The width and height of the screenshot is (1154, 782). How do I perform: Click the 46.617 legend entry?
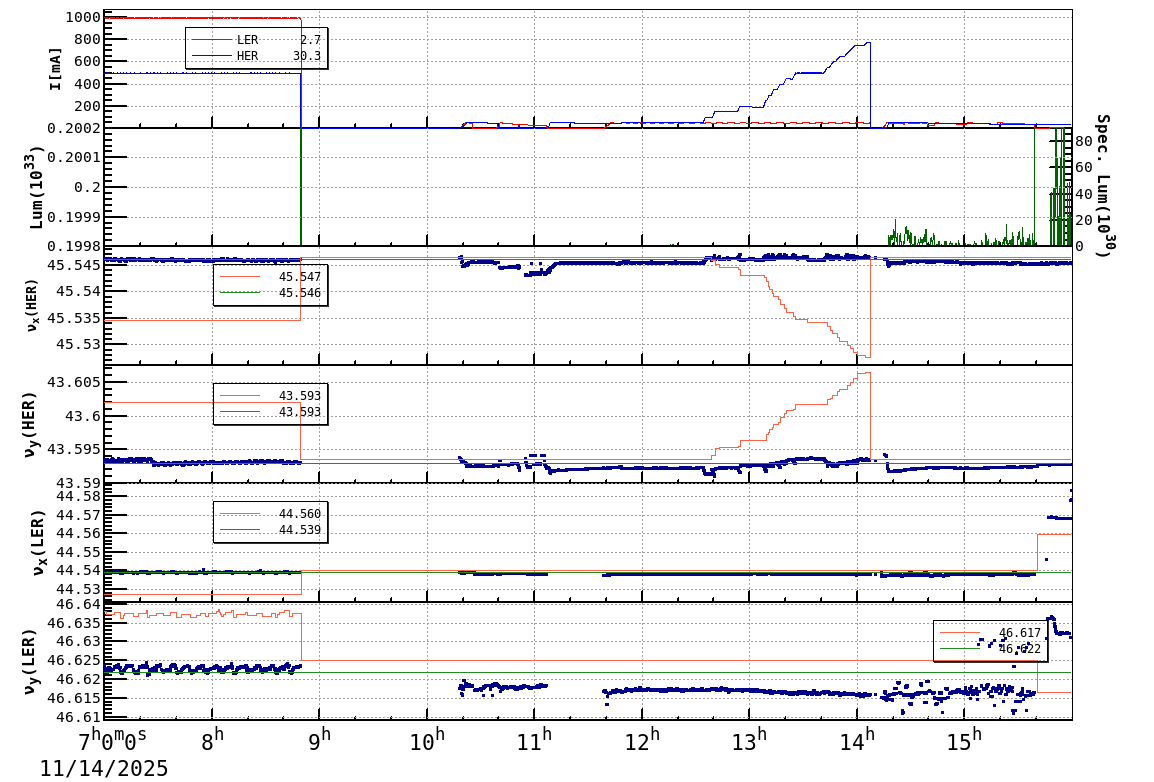point(991,633)
